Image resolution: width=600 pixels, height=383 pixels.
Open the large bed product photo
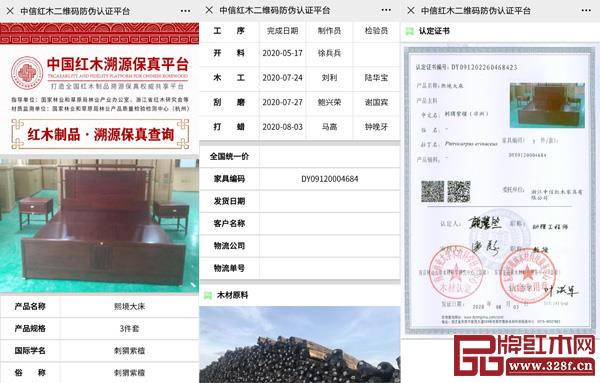(x=99, y=226)
